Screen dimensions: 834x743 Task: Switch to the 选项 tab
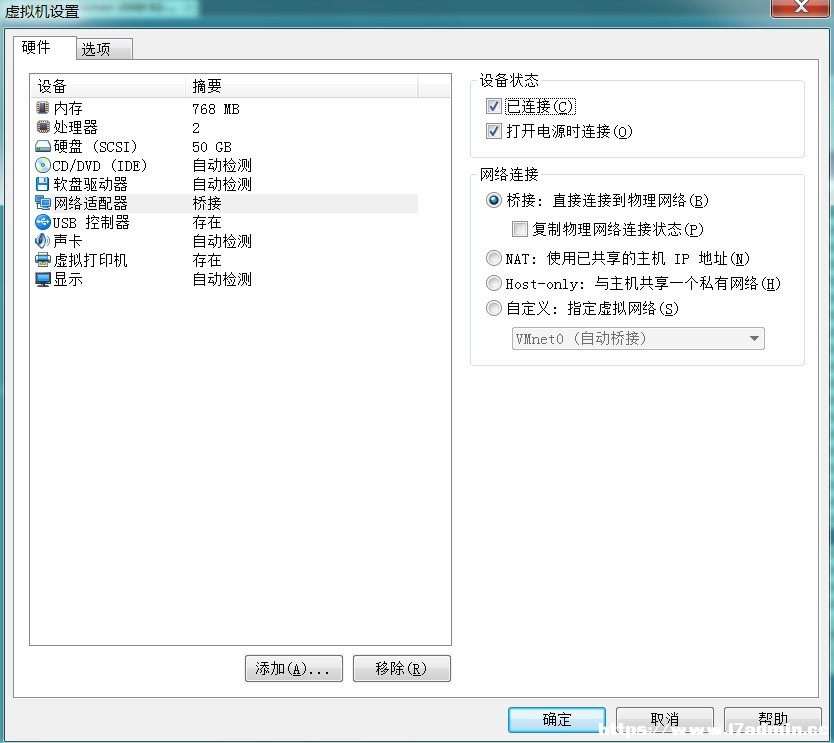104,49
